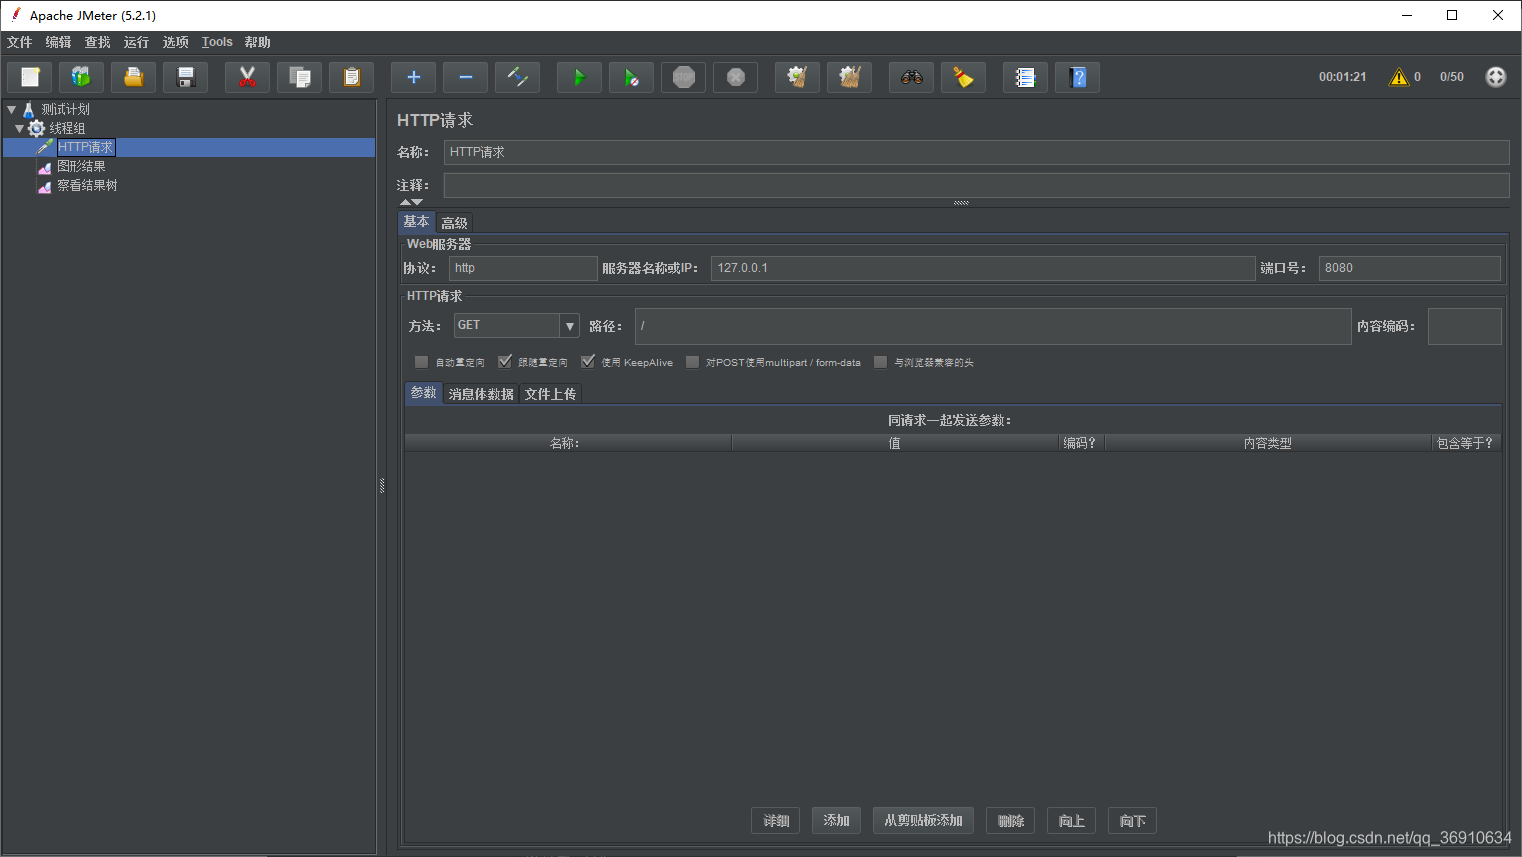
Task: Toggle the 跟随重定向 checkbox
Action: tap(505, 362)
